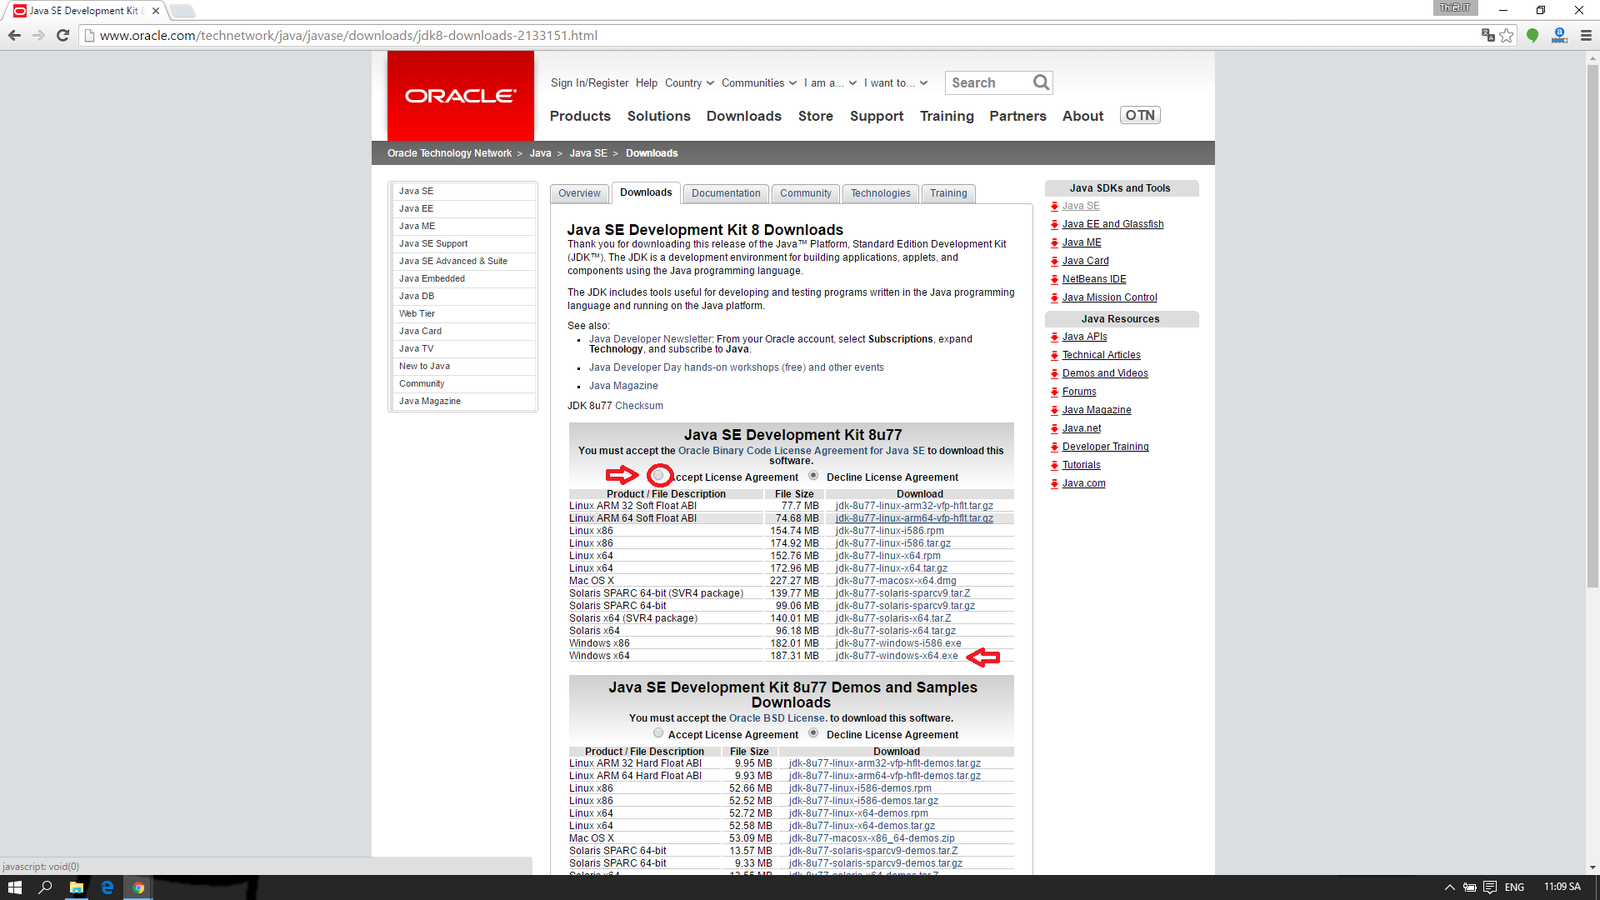Image resolution: width=1600 pixels, height=900 pixels.
Task: Click the taskbar clock showing 11:09
Action: (x=1562, y=887)
